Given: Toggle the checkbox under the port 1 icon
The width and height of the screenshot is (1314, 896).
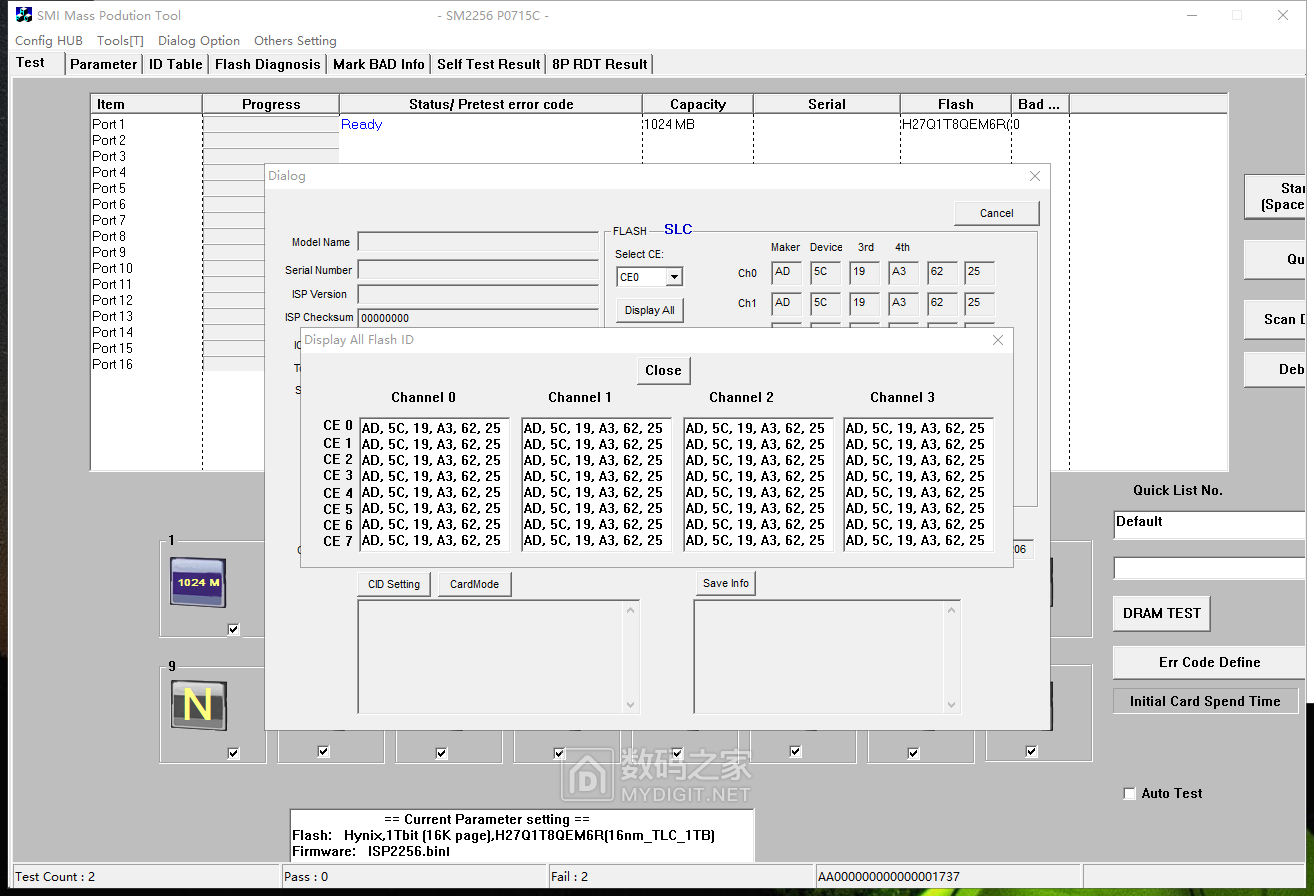Looking at the screenshot, I should (x=234, y=630).
